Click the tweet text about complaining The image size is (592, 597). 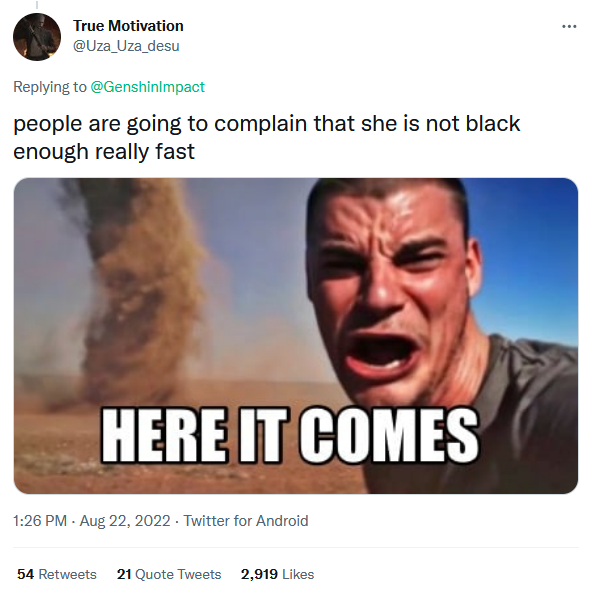coord(266,137)
